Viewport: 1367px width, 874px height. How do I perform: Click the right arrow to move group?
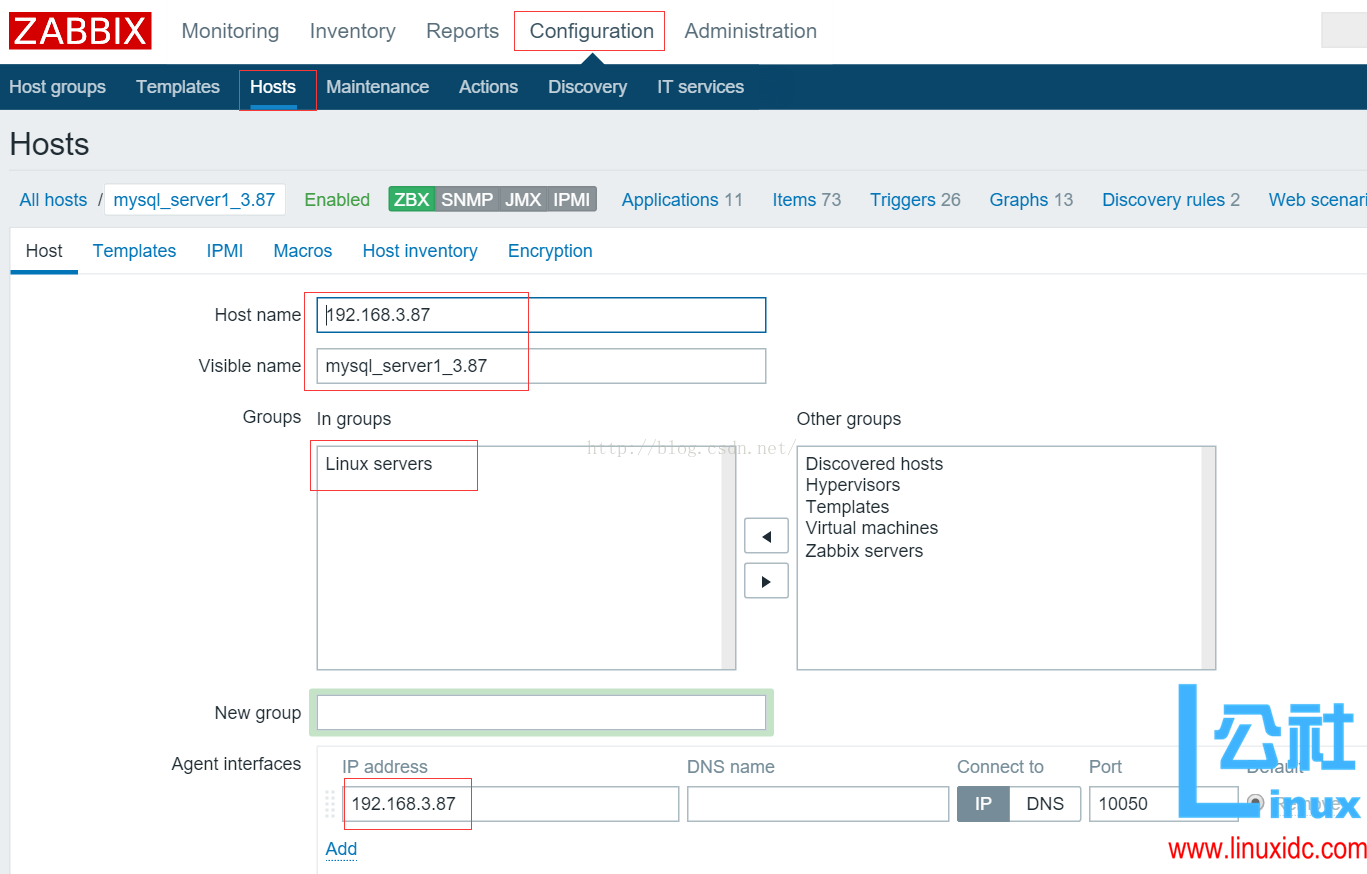coord(765,580)
